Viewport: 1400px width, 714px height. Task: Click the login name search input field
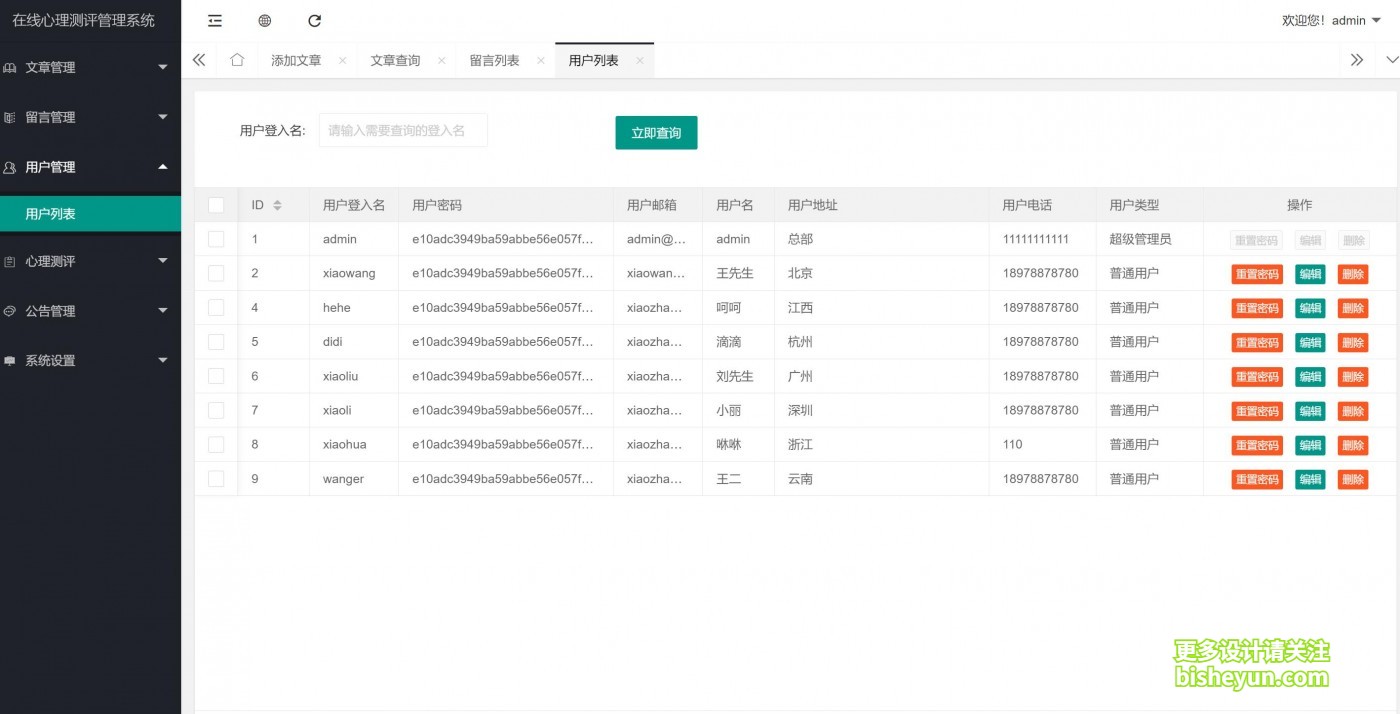pos(403,129)
